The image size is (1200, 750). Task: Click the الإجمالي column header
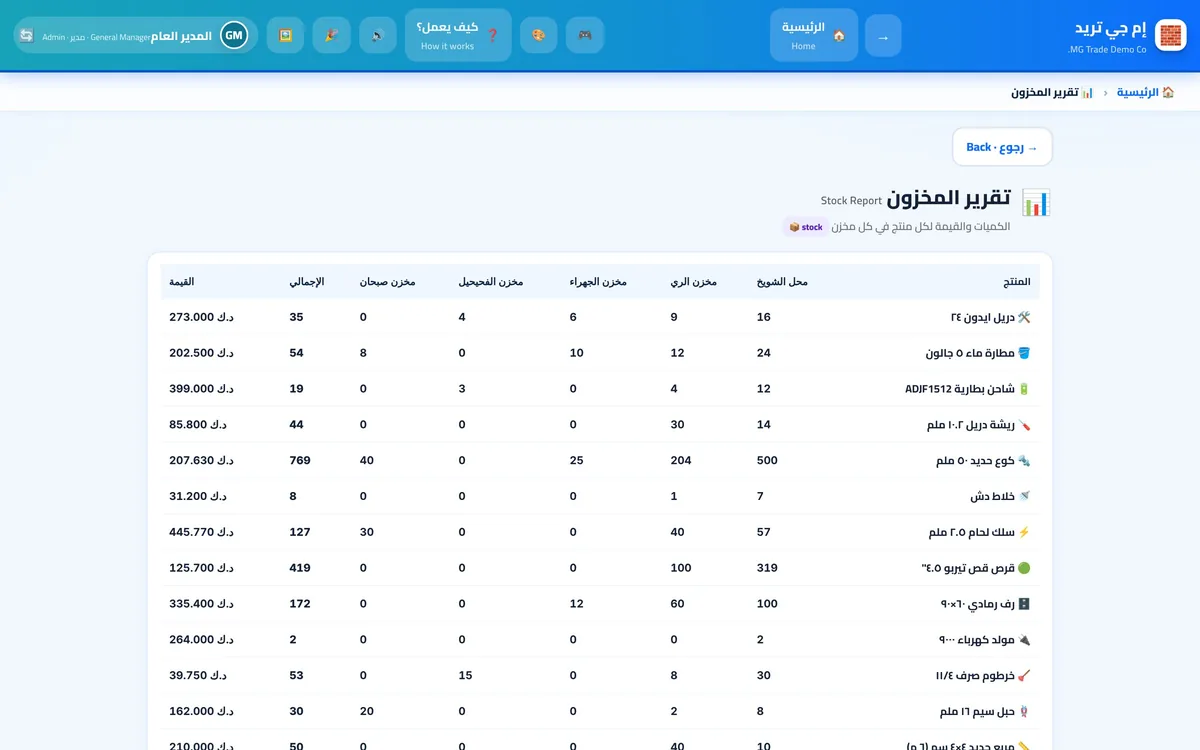[x=307, y=282]
